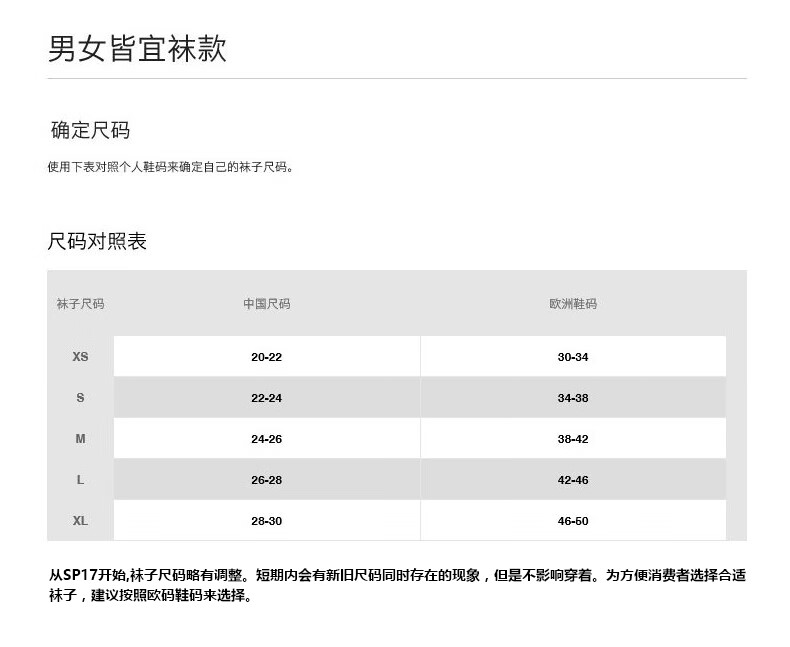Click the instruction text under 确定尺码
The width and height of the screenshot is (790, 647).
click(x=170, y=167)
